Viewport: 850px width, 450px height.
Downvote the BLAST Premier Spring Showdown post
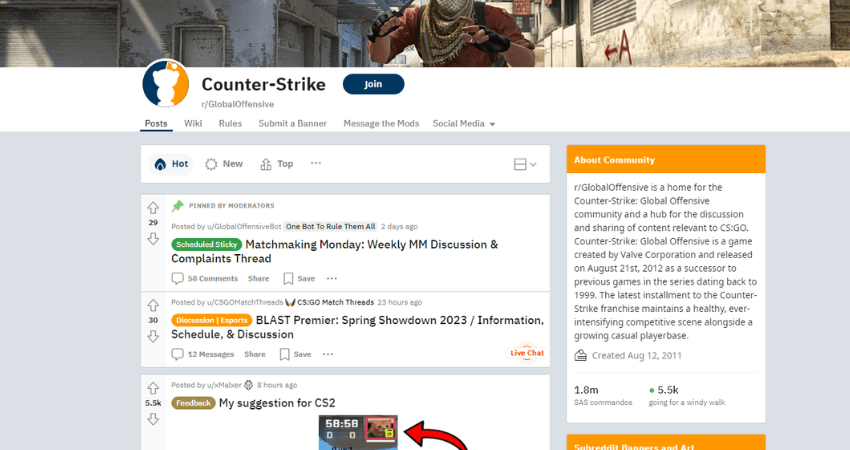point(153,336)
